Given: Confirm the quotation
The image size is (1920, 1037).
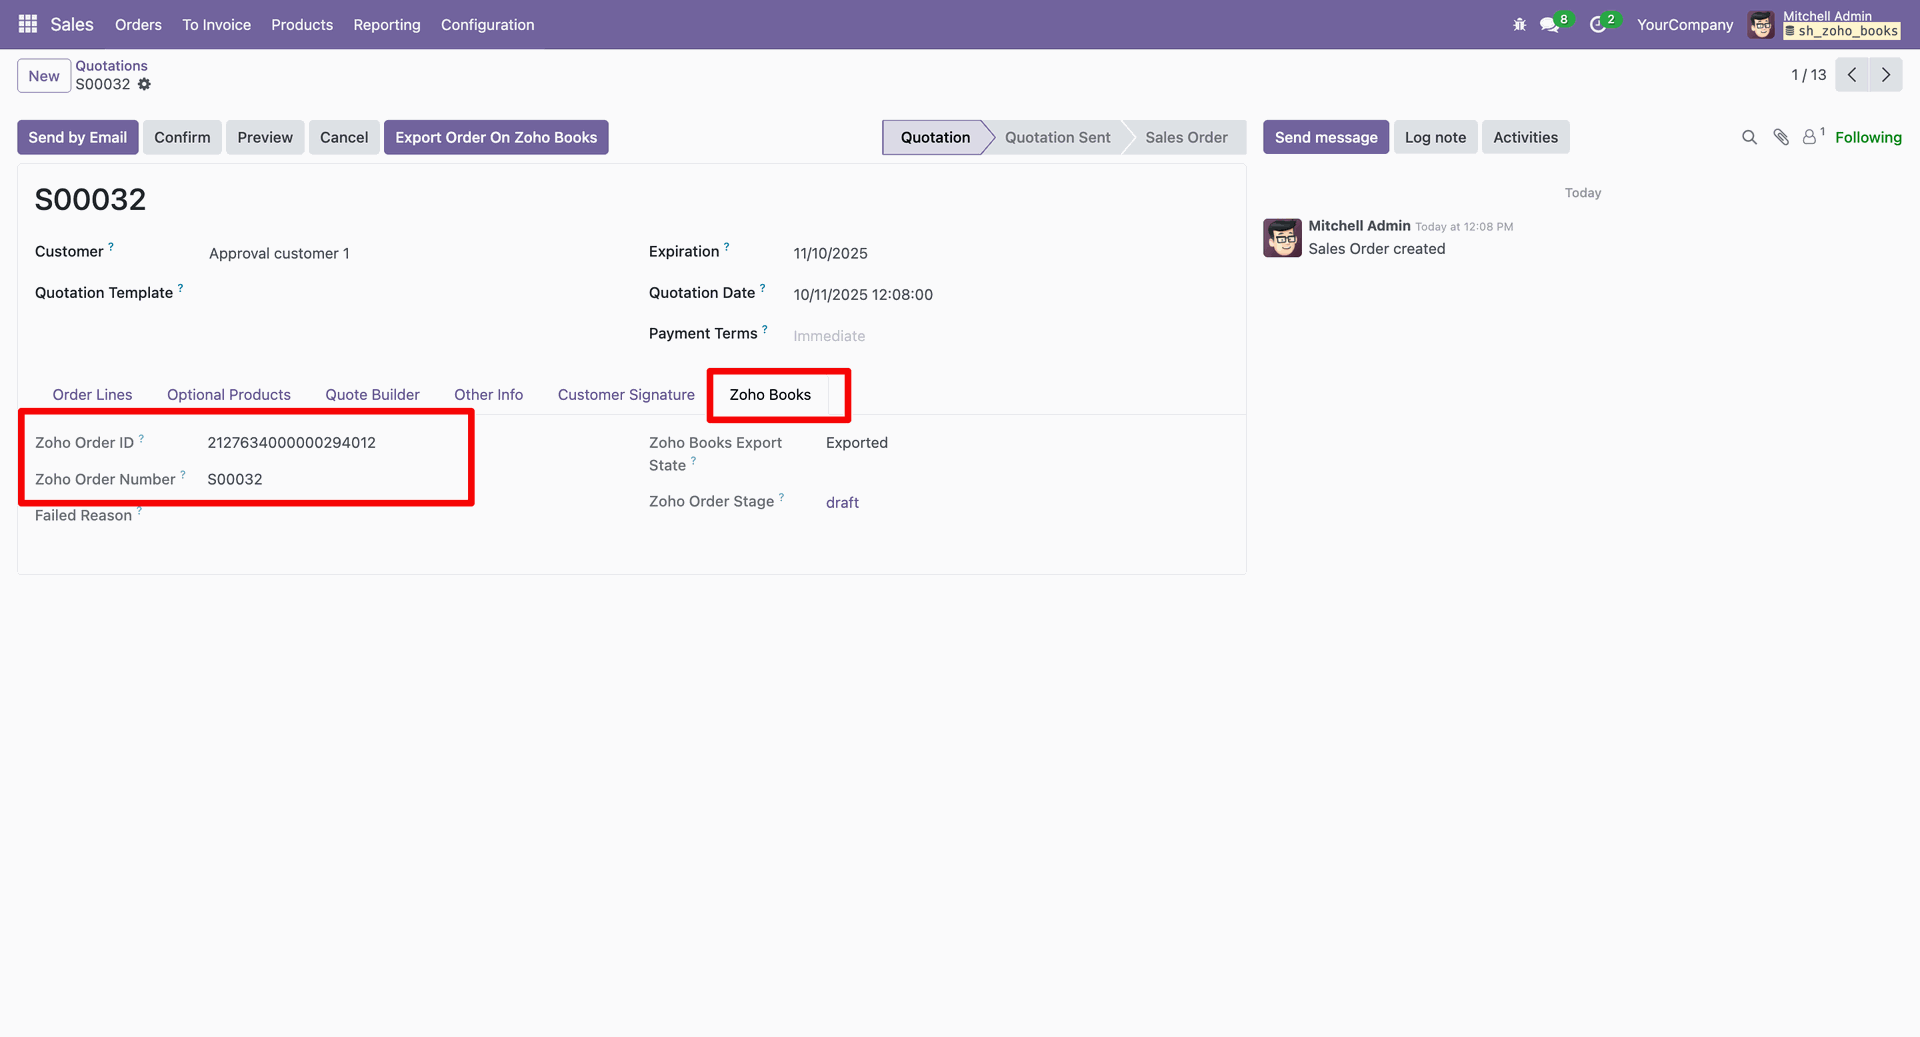Looking at the screenshot, I should [182, 137].
